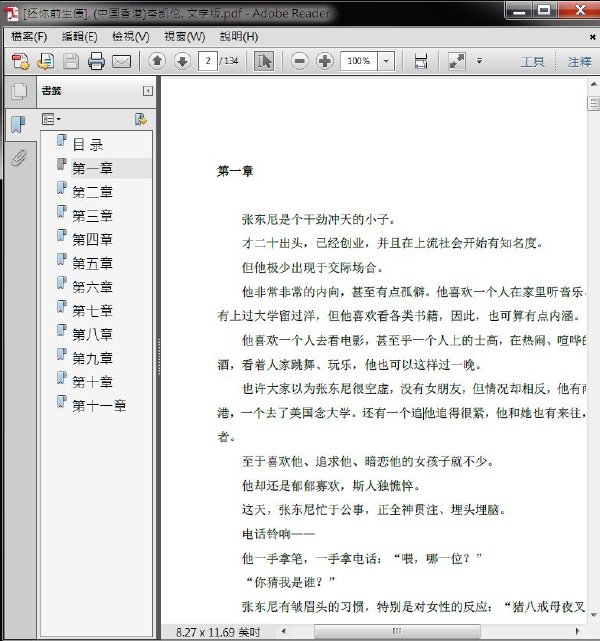This screenshot has width=600, height=641.
Task: Zoom in with the plus button
Action: tap(325, 61)
